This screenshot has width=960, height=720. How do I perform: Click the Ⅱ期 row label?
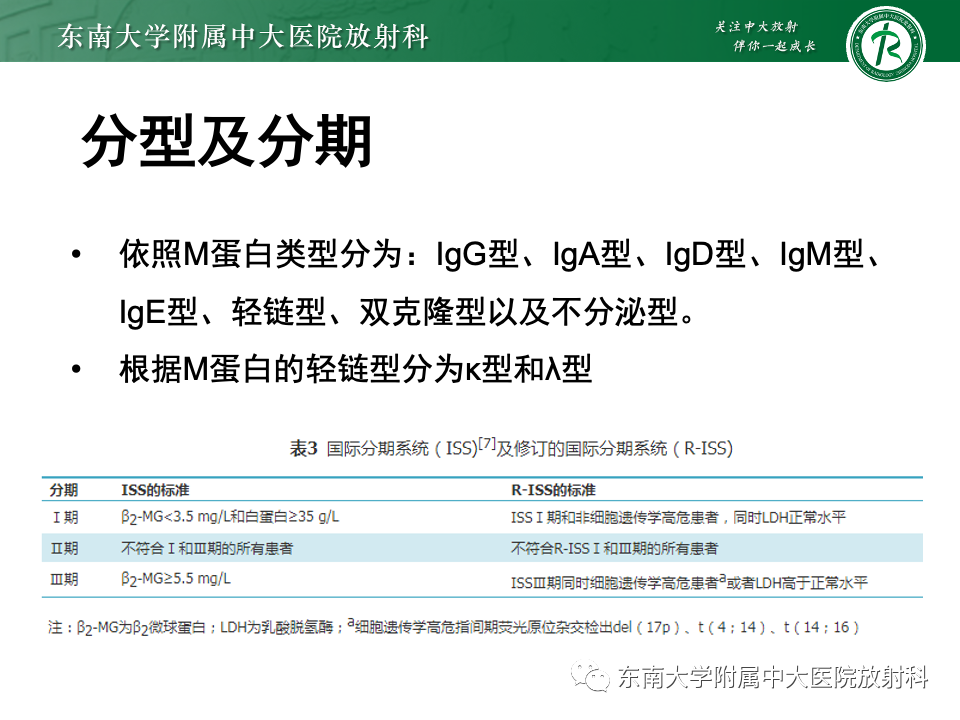pos(64,548)
